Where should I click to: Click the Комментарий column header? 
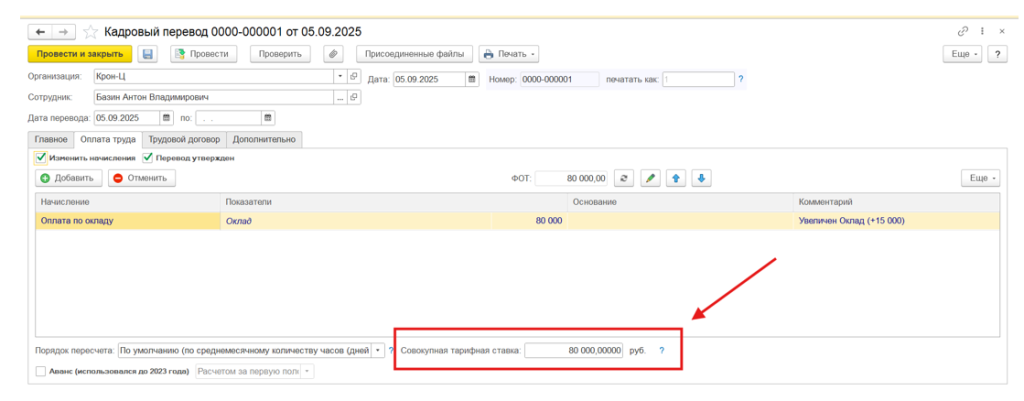[x=897, y=202]
